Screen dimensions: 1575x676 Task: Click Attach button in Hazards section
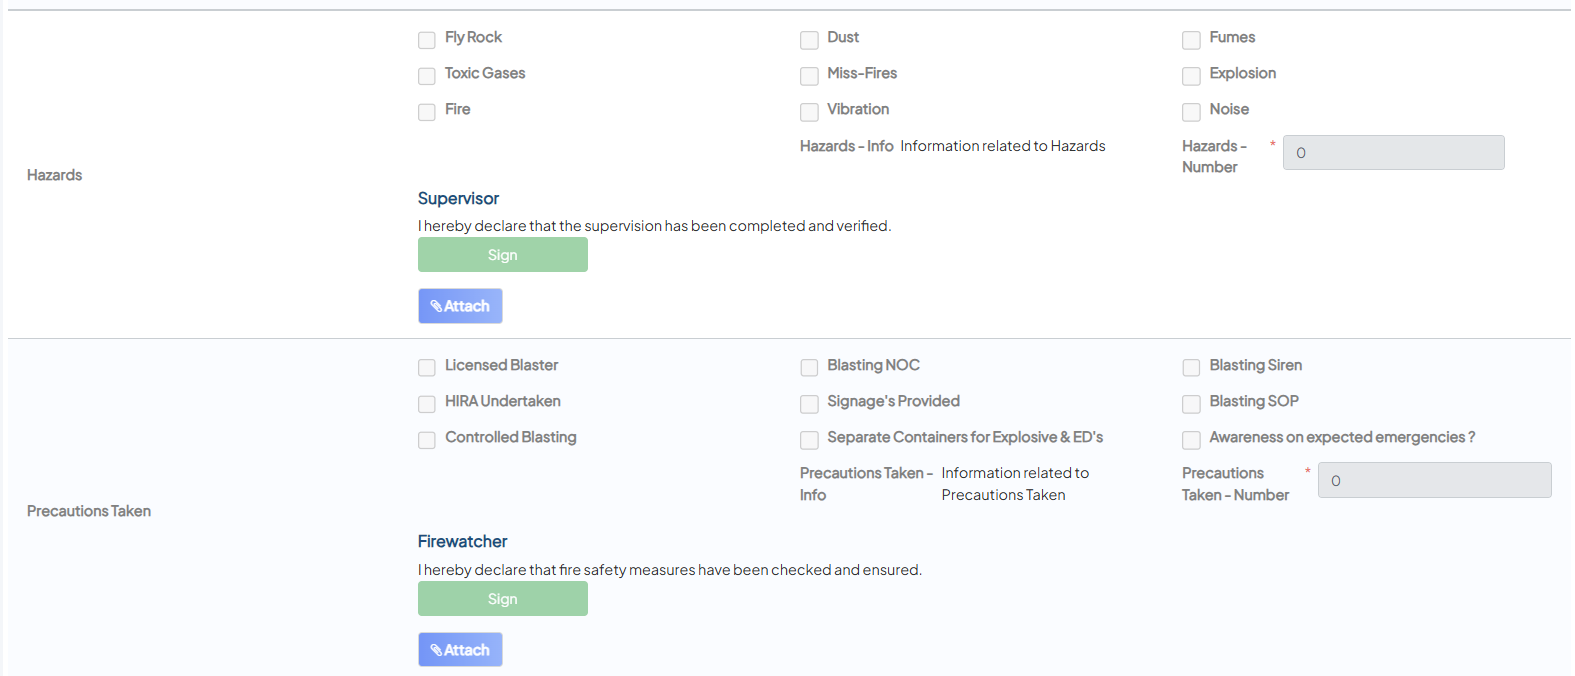(x=460, y=306)
